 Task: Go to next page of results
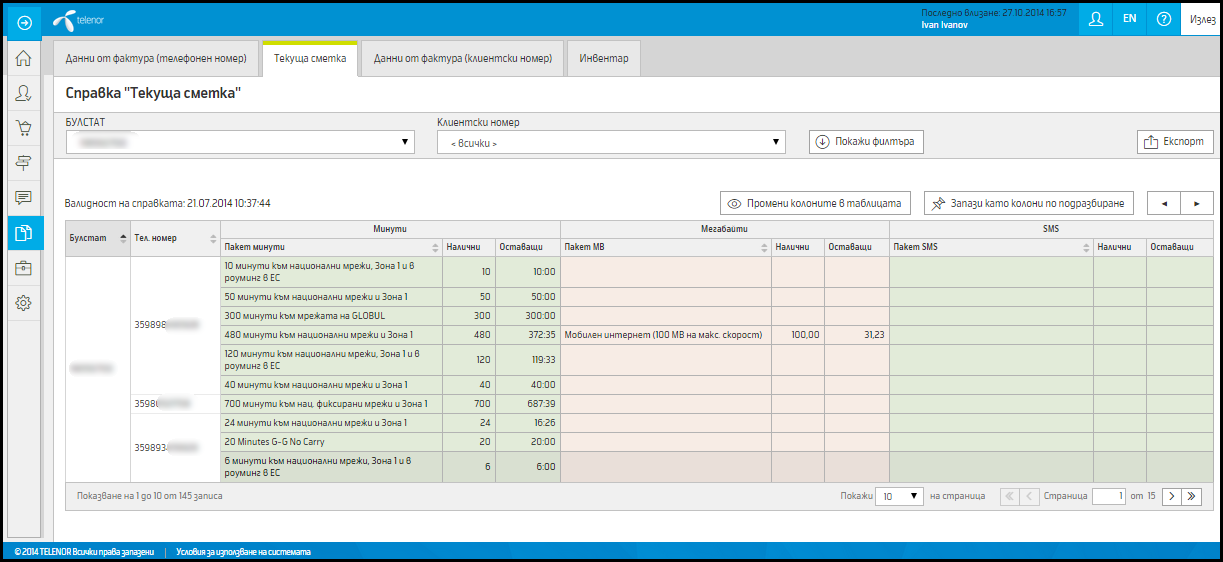(x=1170, y=496)
